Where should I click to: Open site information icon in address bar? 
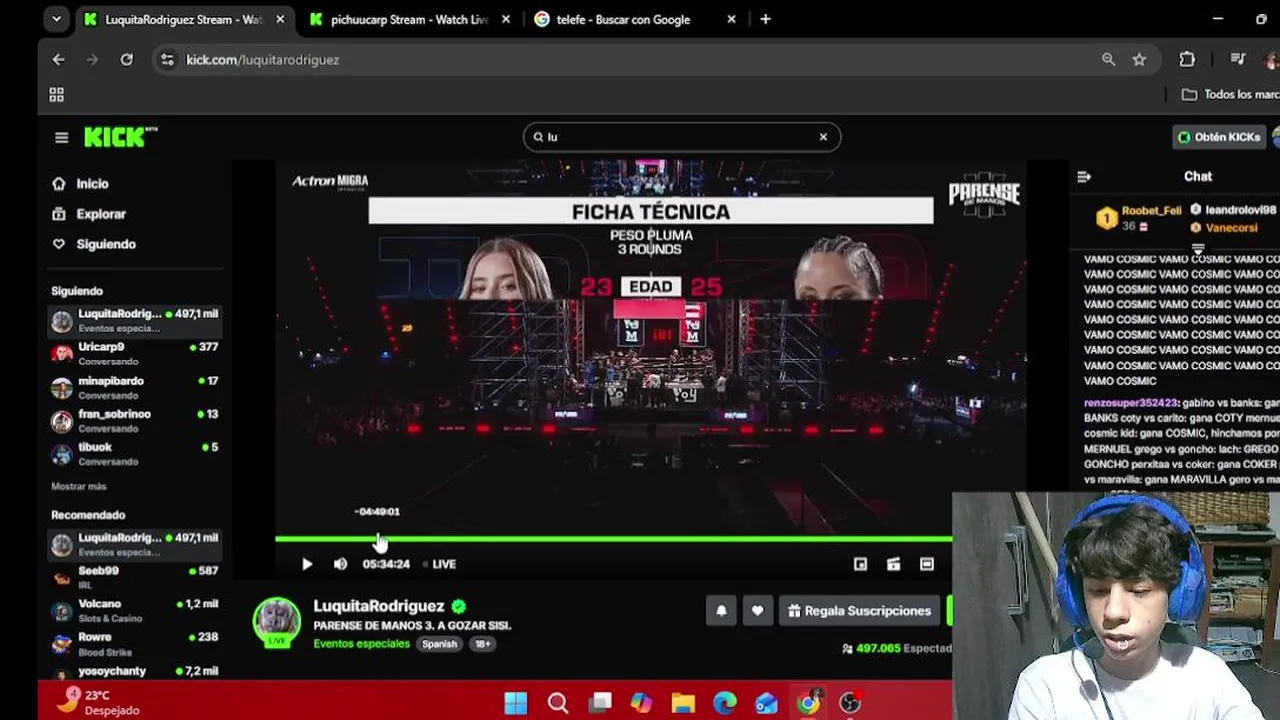(167, 60)
